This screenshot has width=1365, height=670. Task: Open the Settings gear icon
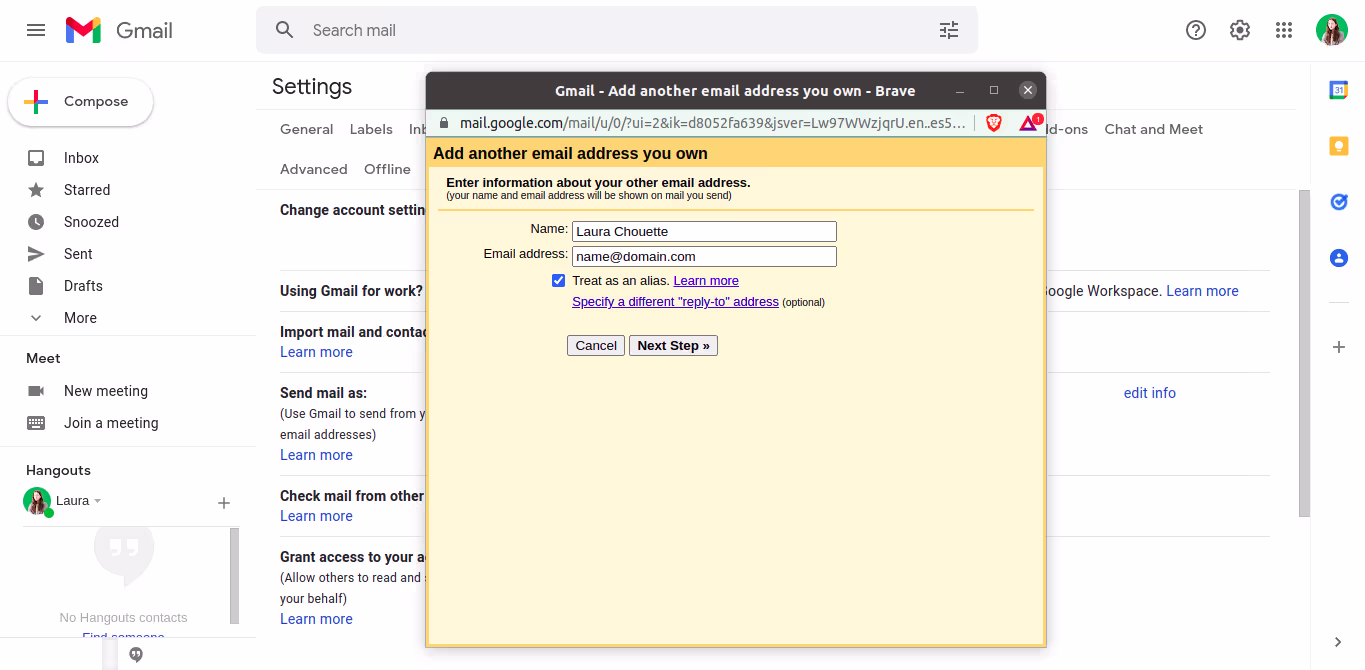pos(1240,30)
